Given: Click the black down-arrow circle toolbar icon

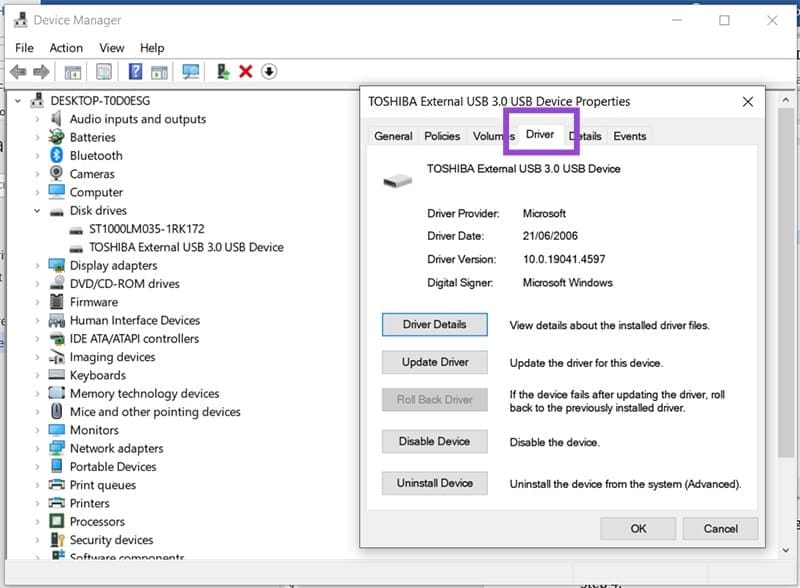Looking at the screenshot, I should click(x=269, y=72).
